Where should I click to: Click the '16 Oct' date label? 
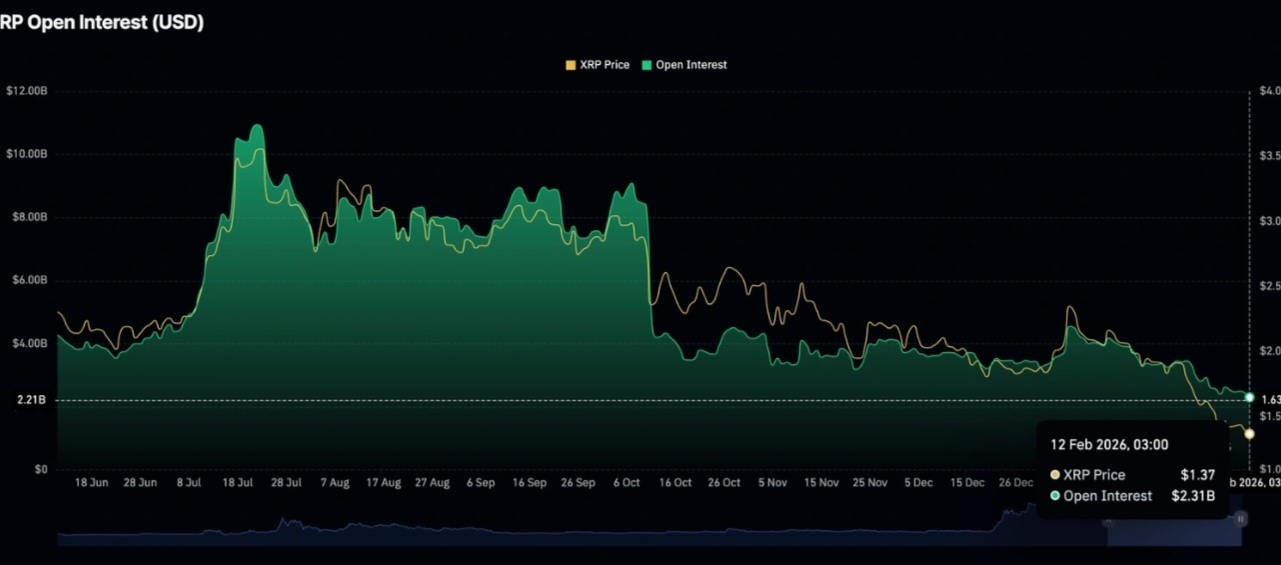pos(675,483)
